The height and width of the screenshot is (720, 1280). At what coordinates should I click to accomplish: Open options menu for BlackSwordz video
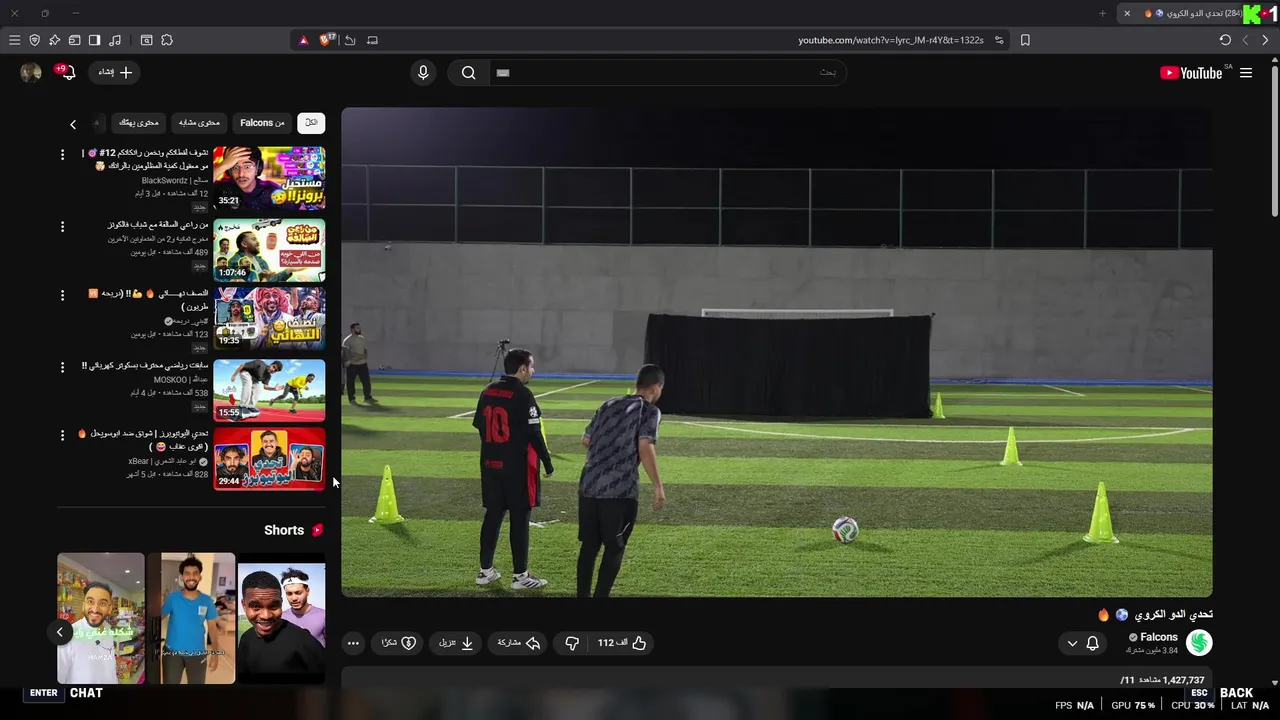pyautogui.click(x=62, y=155)
